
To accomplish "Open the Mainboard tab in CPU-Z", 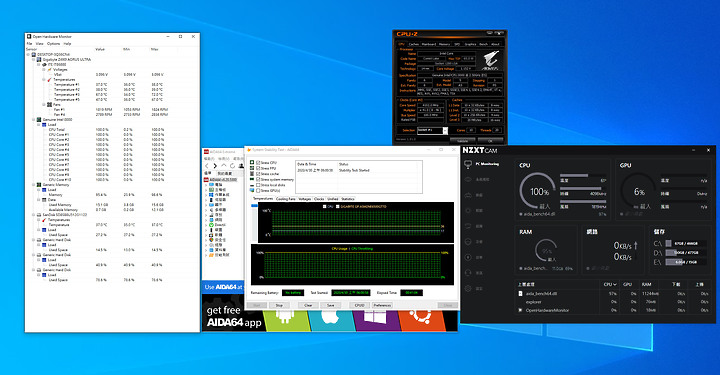I will coord(429,44).
